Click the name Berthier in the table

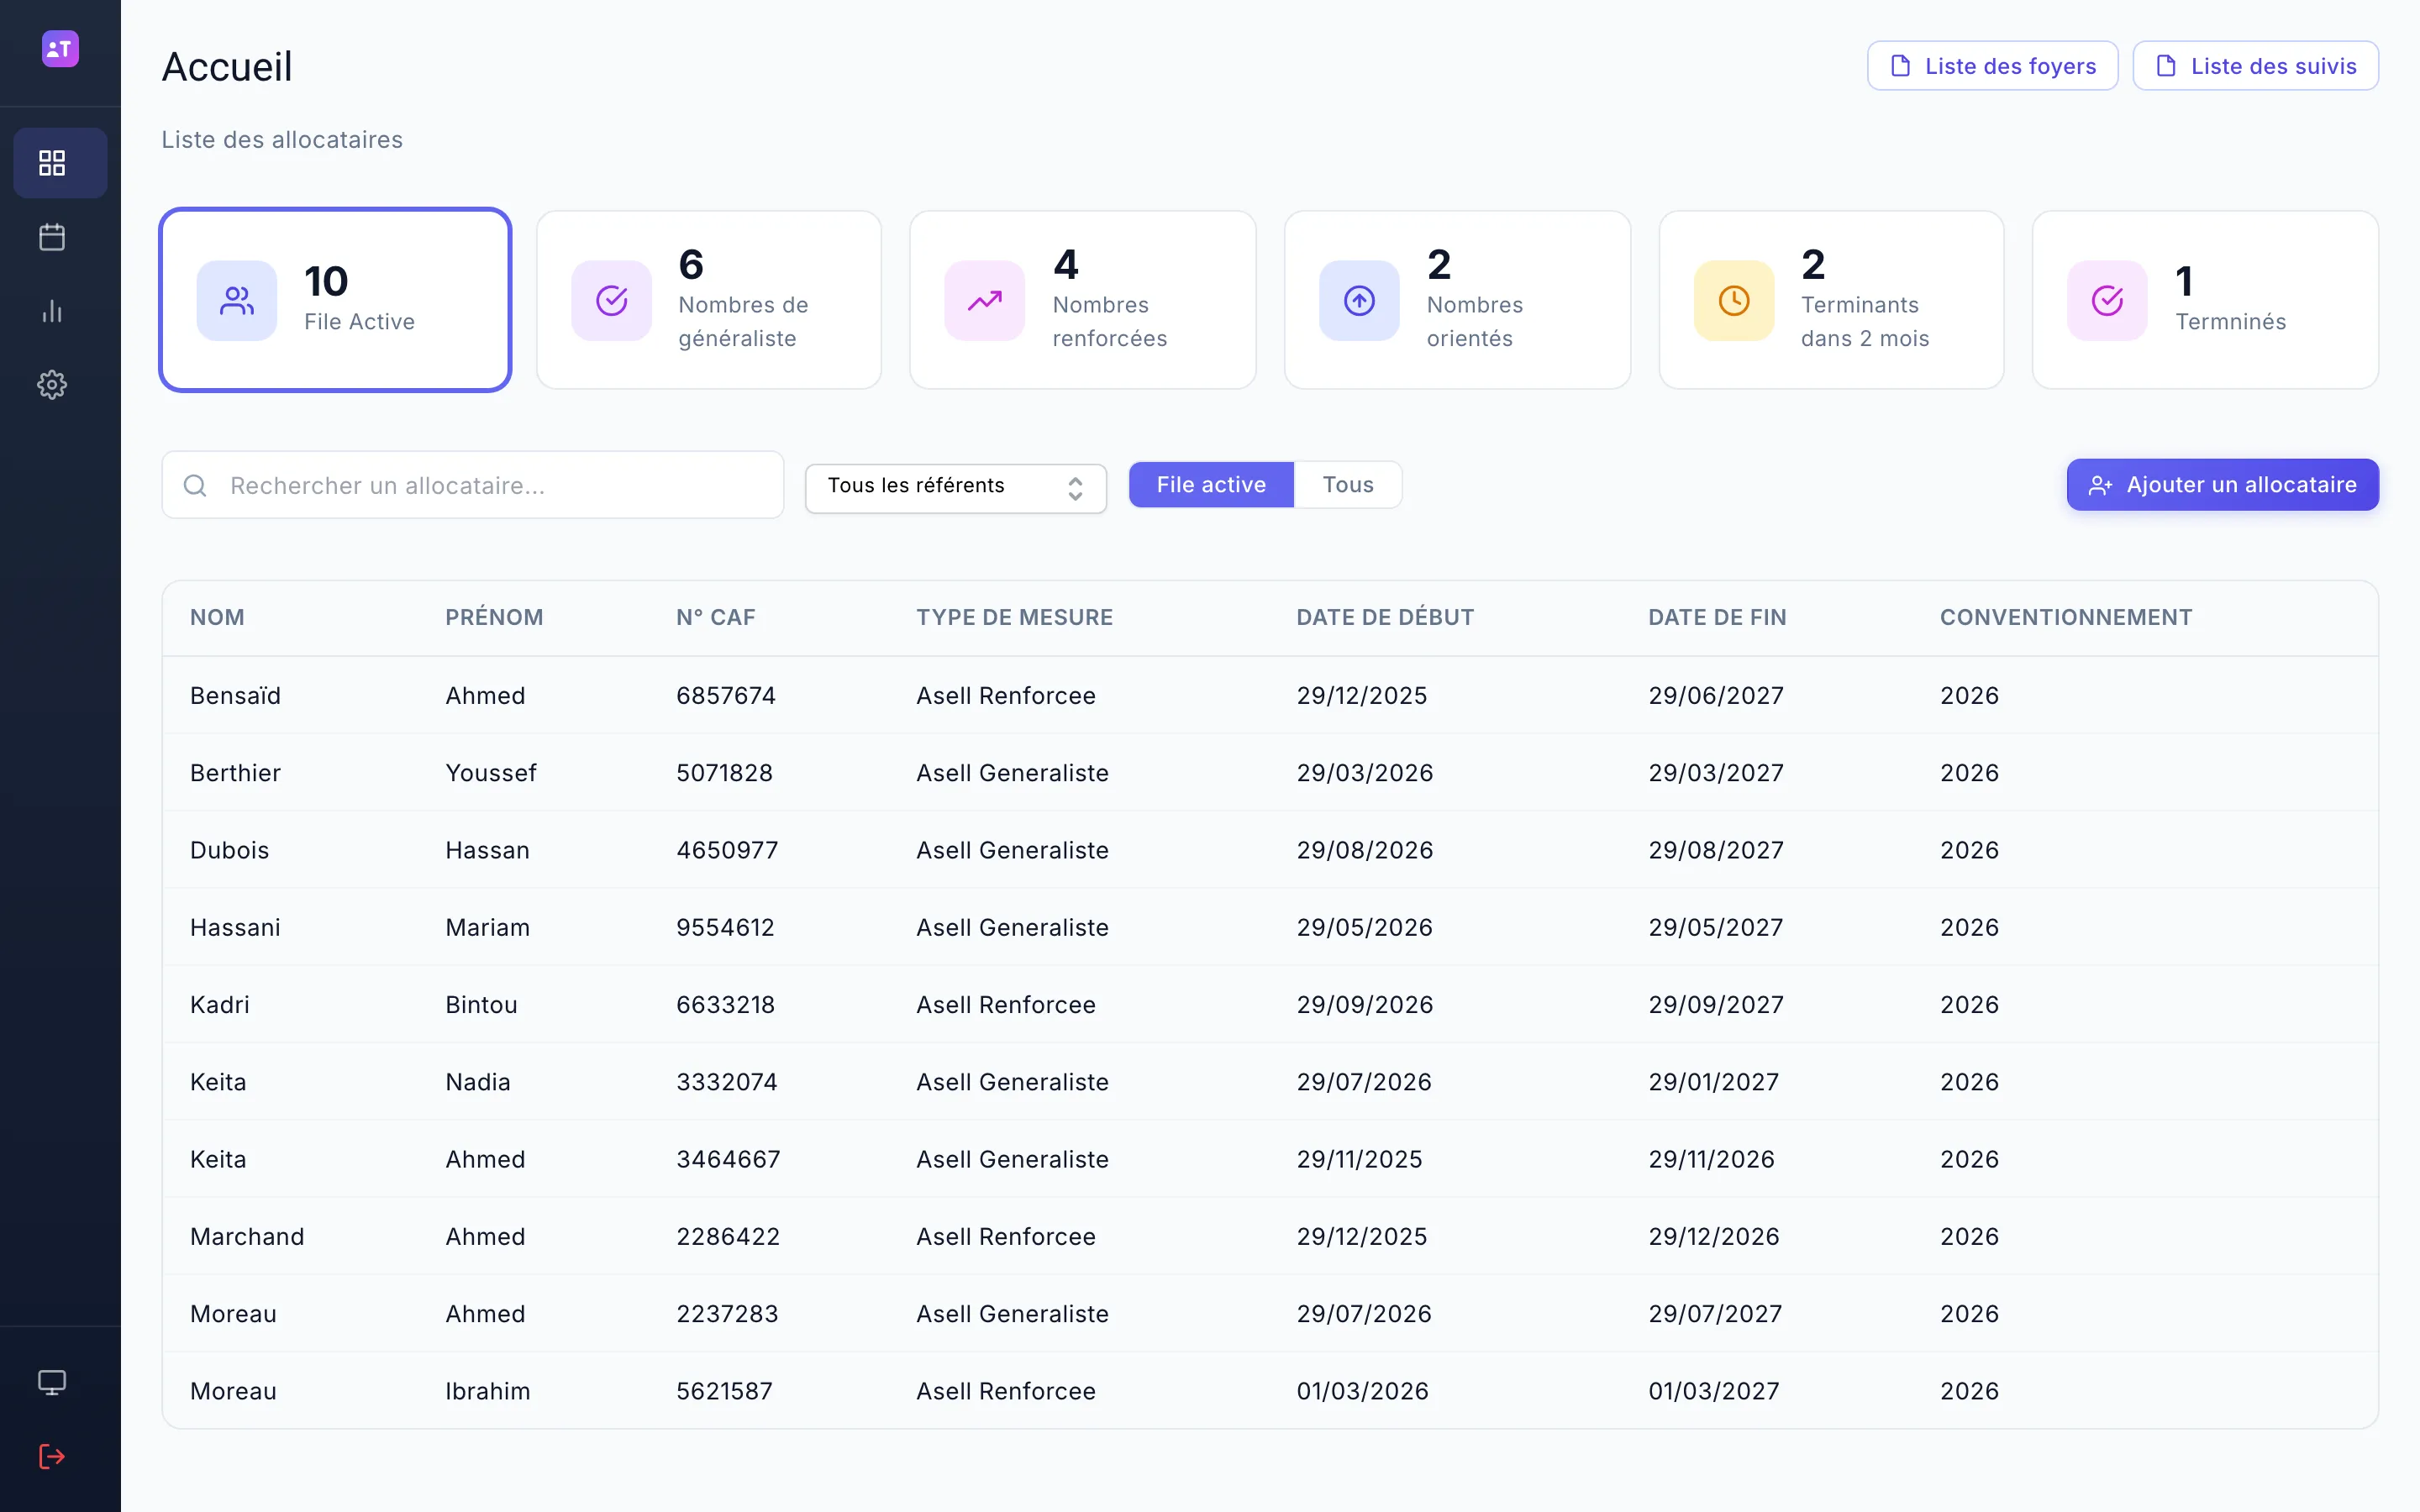[x=235, y=773]
